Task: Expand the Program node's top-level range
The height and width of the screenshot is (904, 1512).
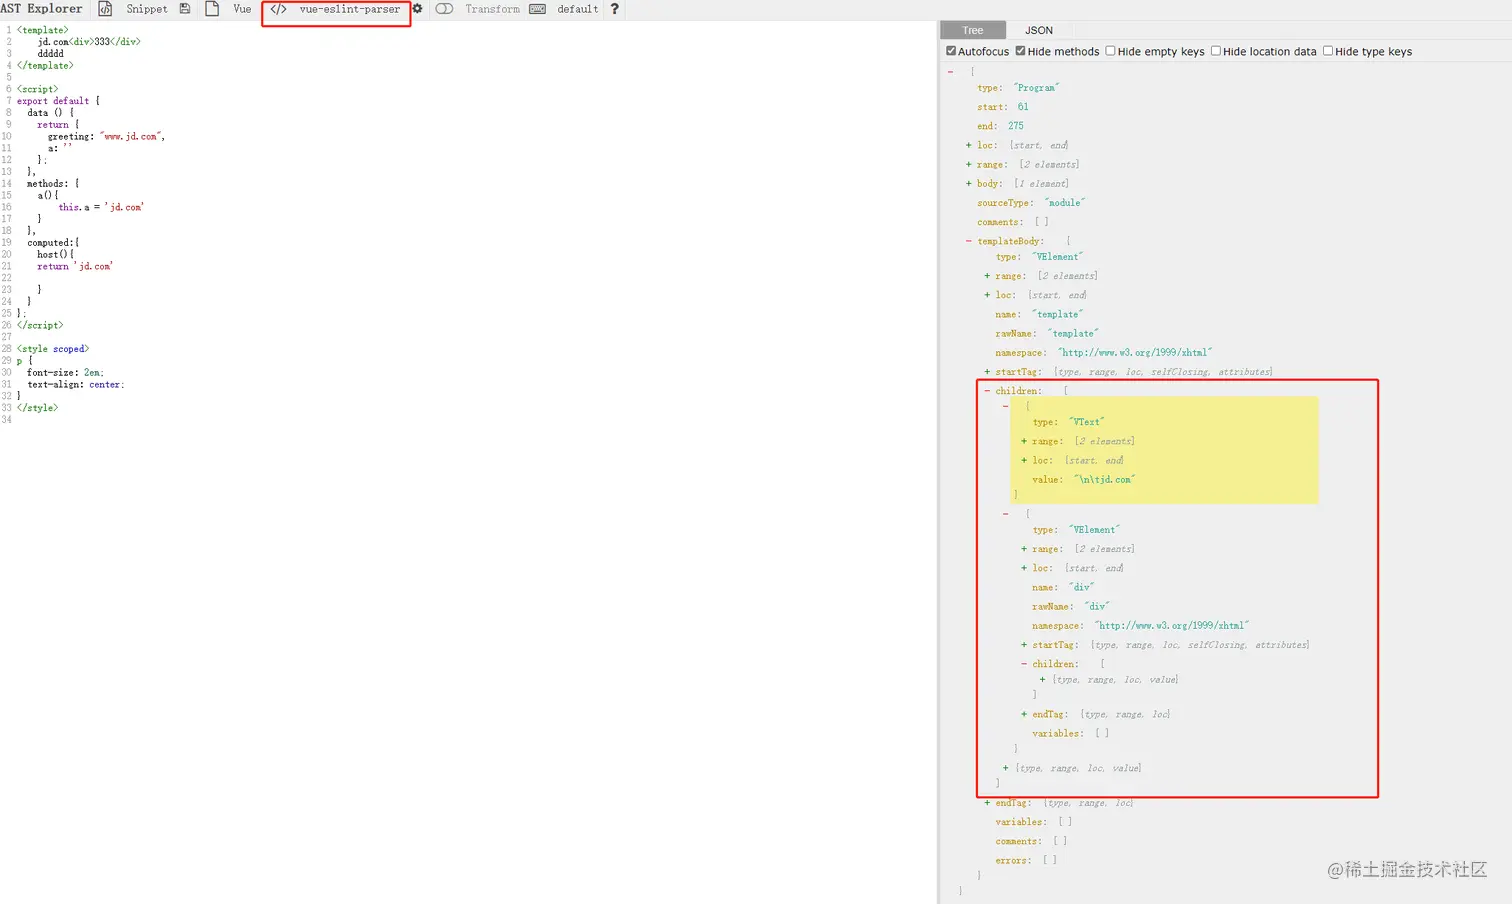Action: [968, 164]
